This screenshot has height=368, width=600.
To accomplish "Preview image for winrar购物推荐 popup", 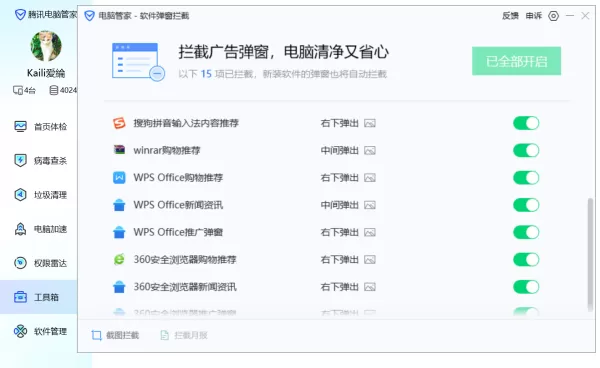I will 370,150.
